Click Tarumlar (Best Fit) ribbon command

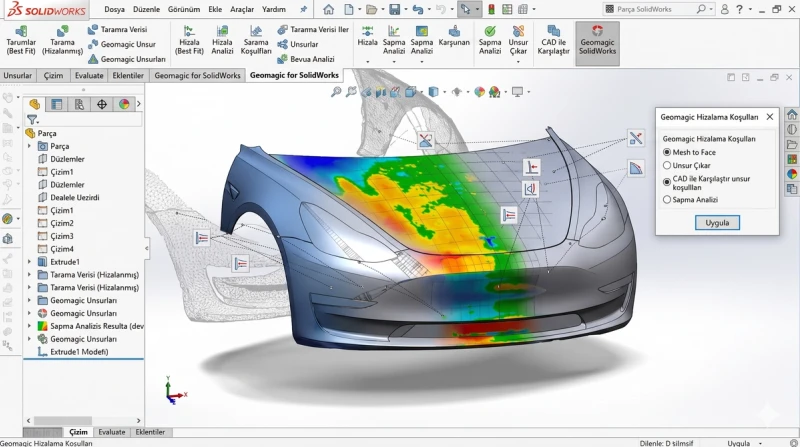pyautogui.click(x=21, y=40)
